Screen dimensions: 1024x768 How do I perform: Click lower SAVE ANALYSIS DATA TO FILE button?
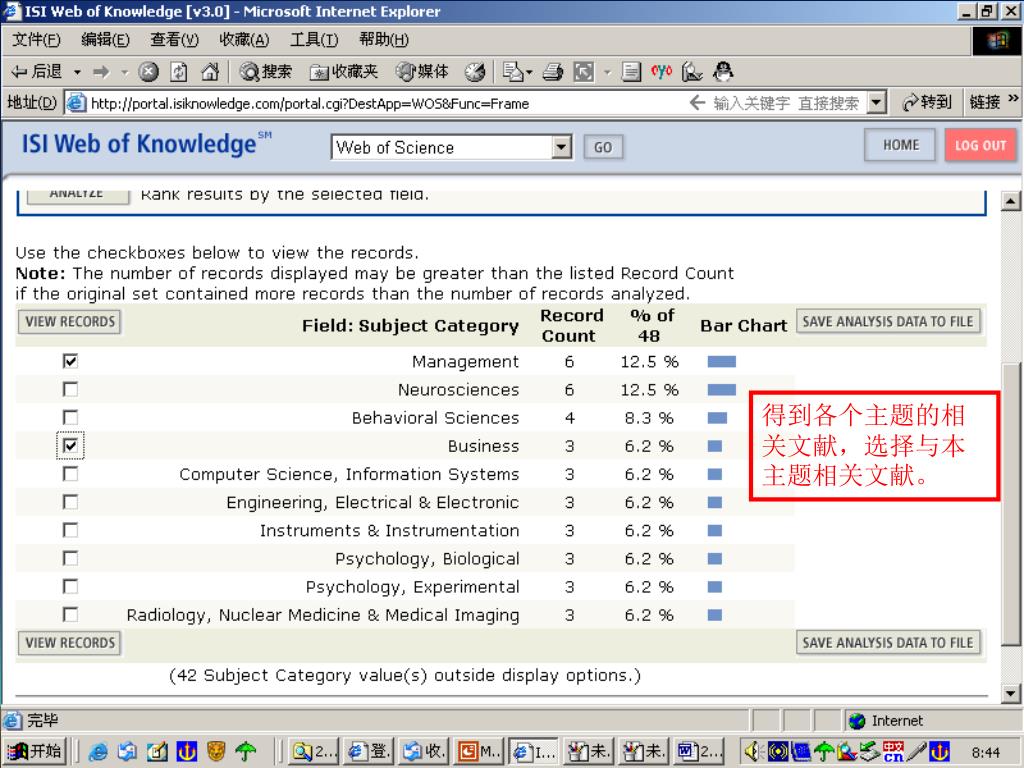coord(888,643)
